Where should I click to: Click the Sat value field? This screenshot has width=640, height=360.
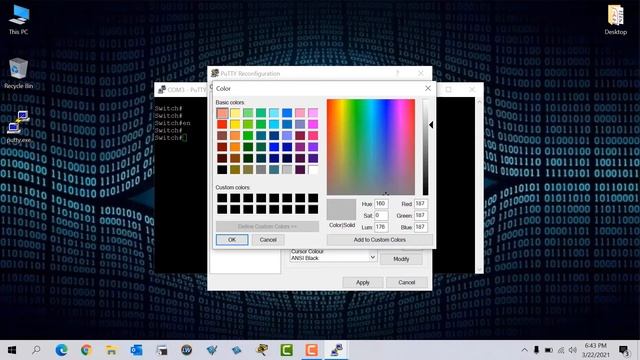pyautogui.click(x=381, y=215)
